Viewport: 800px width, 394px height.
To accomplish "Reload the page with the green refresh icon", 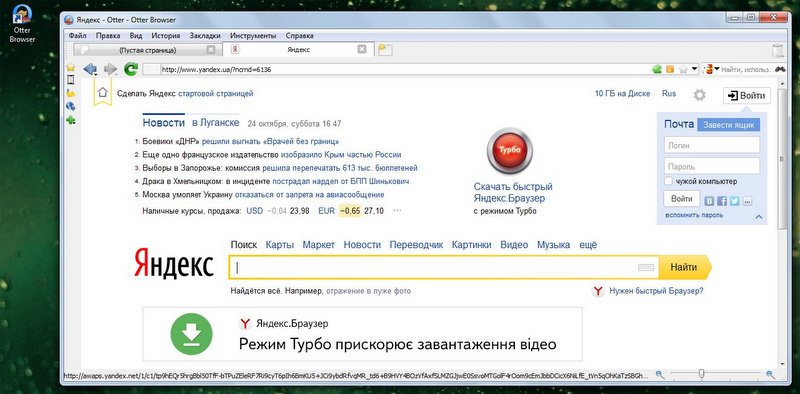I will click(131, 69).
